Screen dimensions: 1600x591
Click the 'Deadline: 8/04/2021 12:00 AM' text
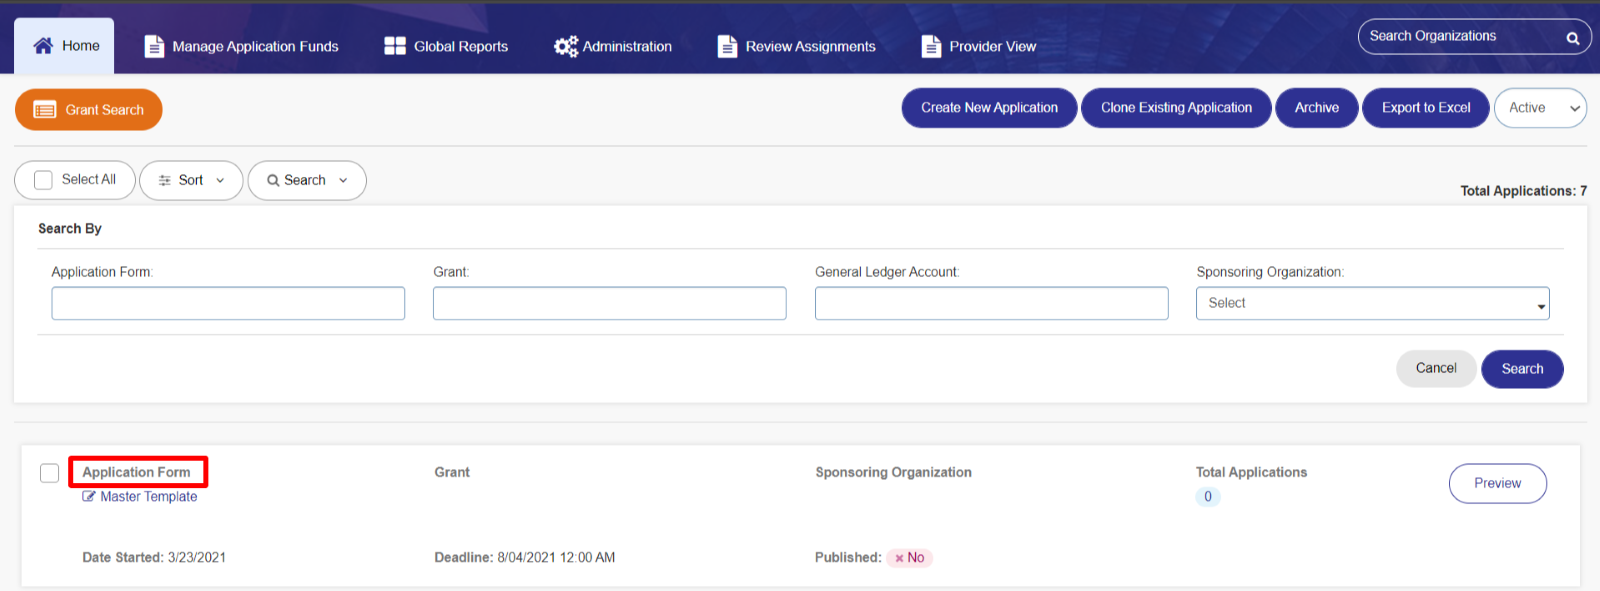coord(525,558)
